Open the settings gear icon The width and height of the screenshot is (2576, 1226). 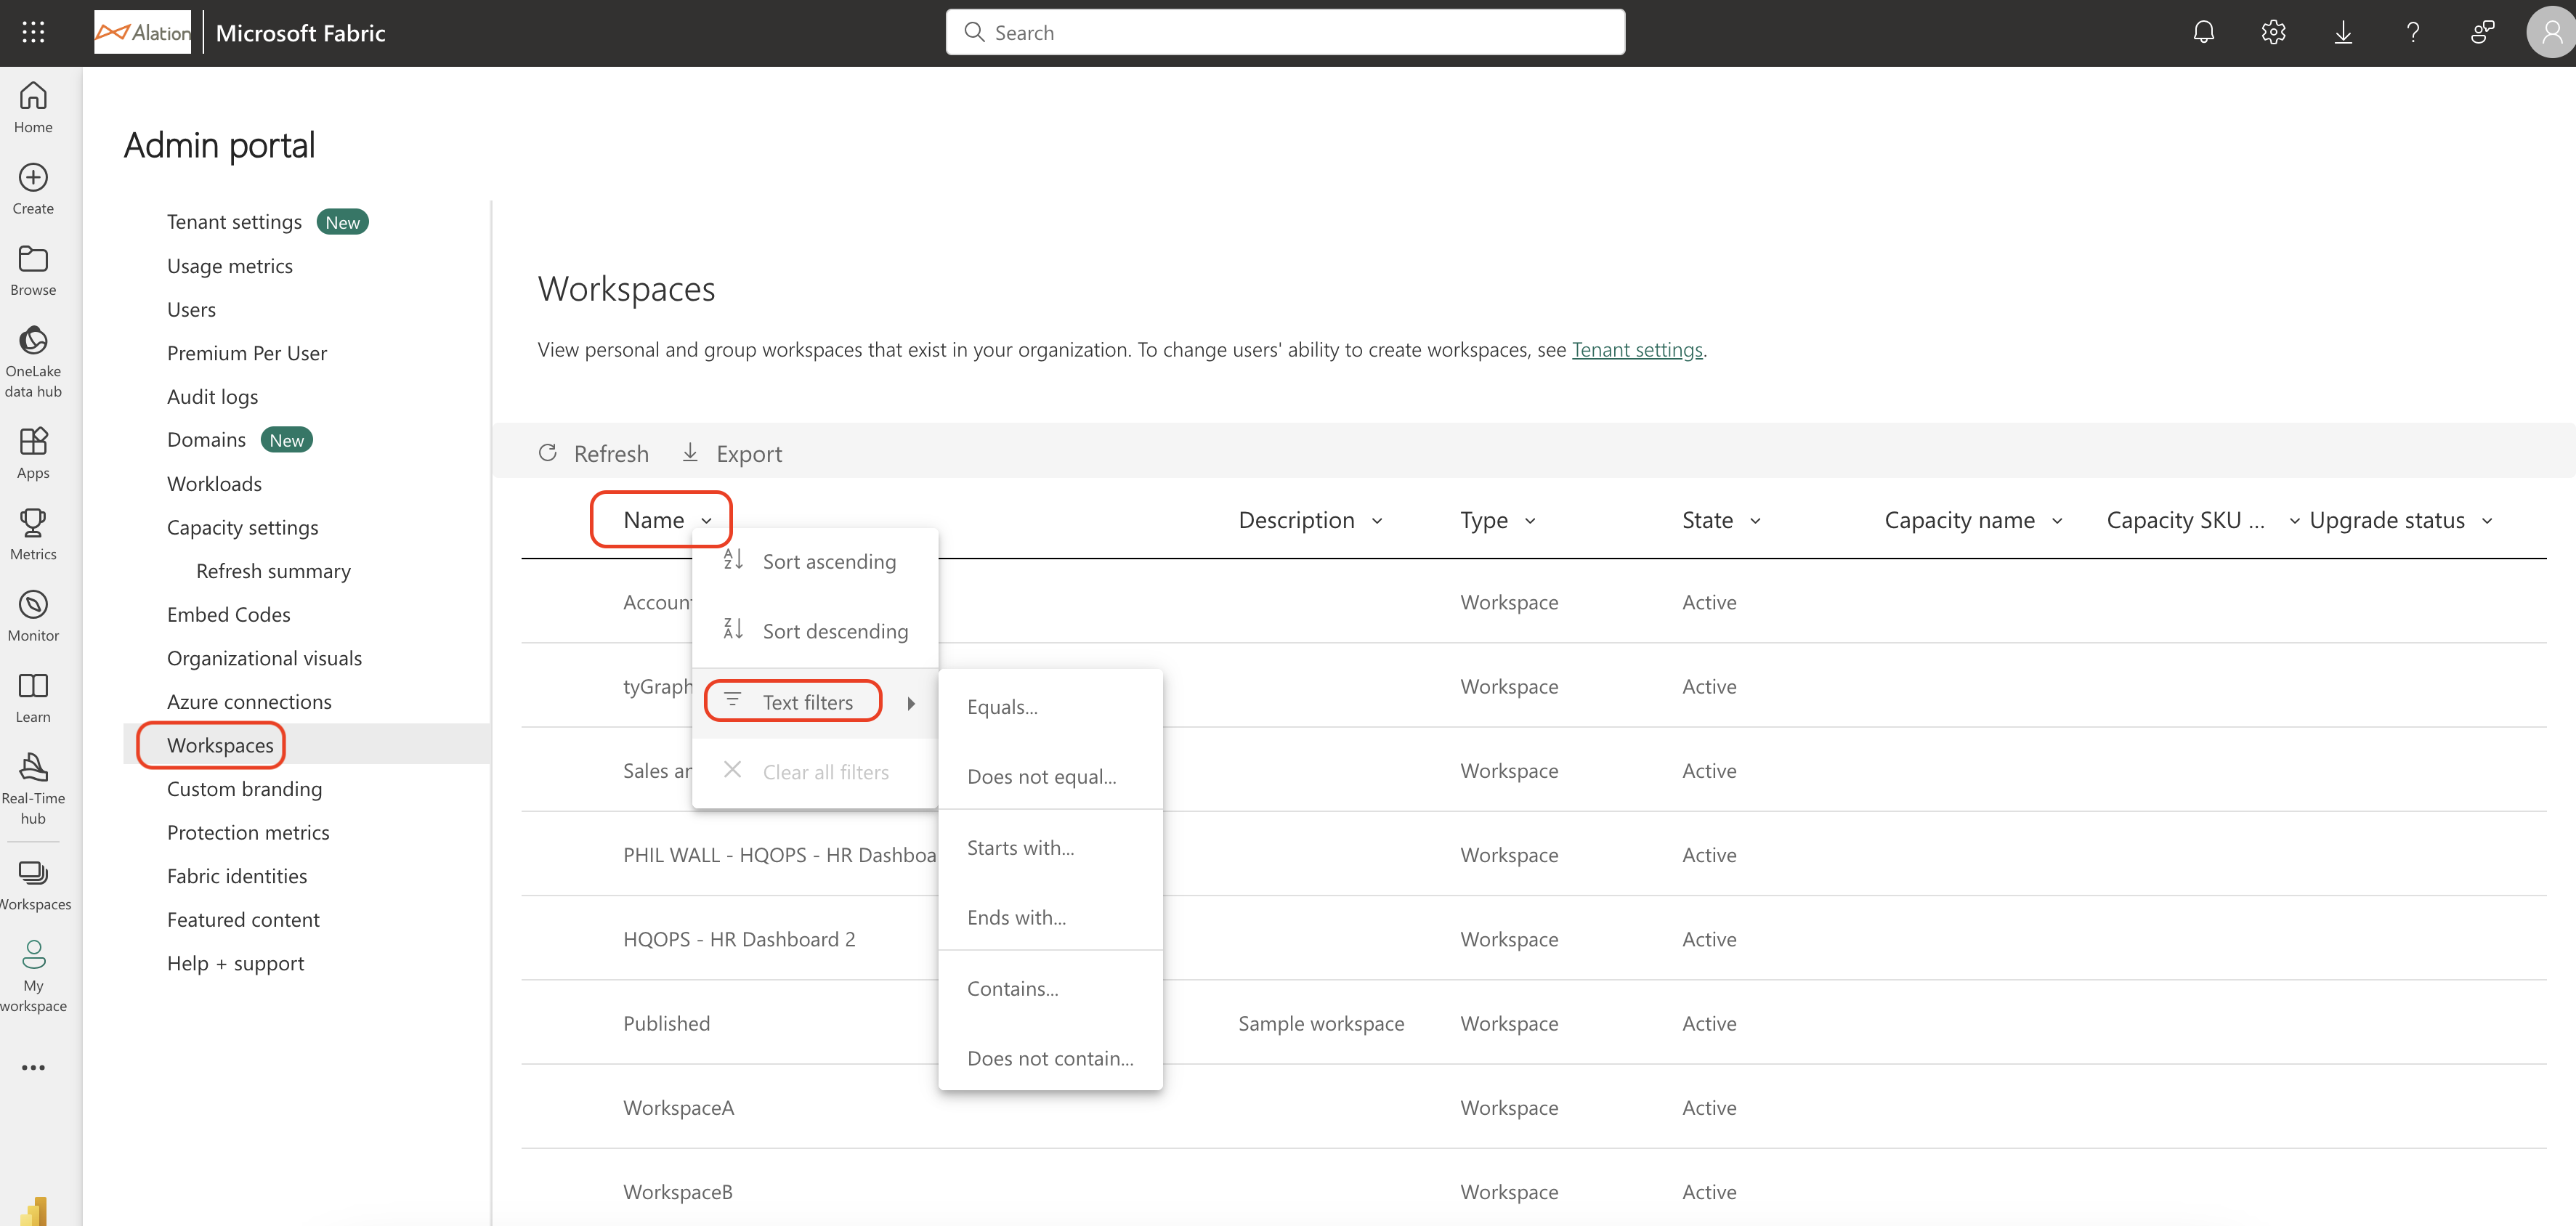2273,32
